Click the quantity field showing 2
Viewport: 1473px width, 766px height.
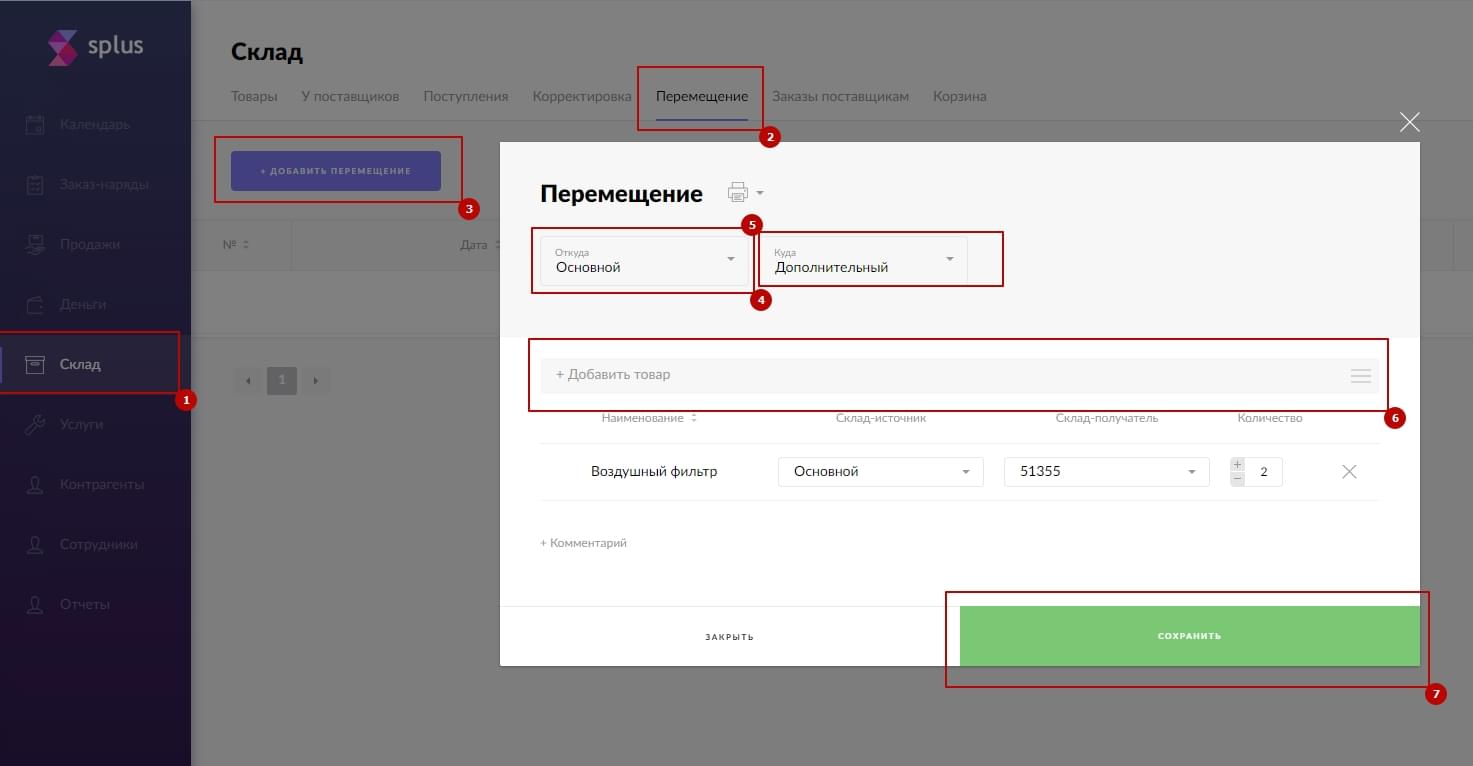point(1264,472)
